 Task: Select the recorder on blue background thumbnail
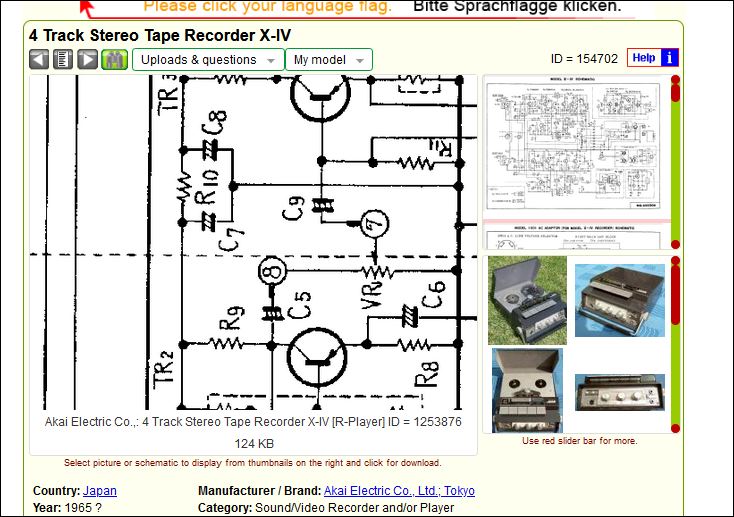tap(620, 300)
